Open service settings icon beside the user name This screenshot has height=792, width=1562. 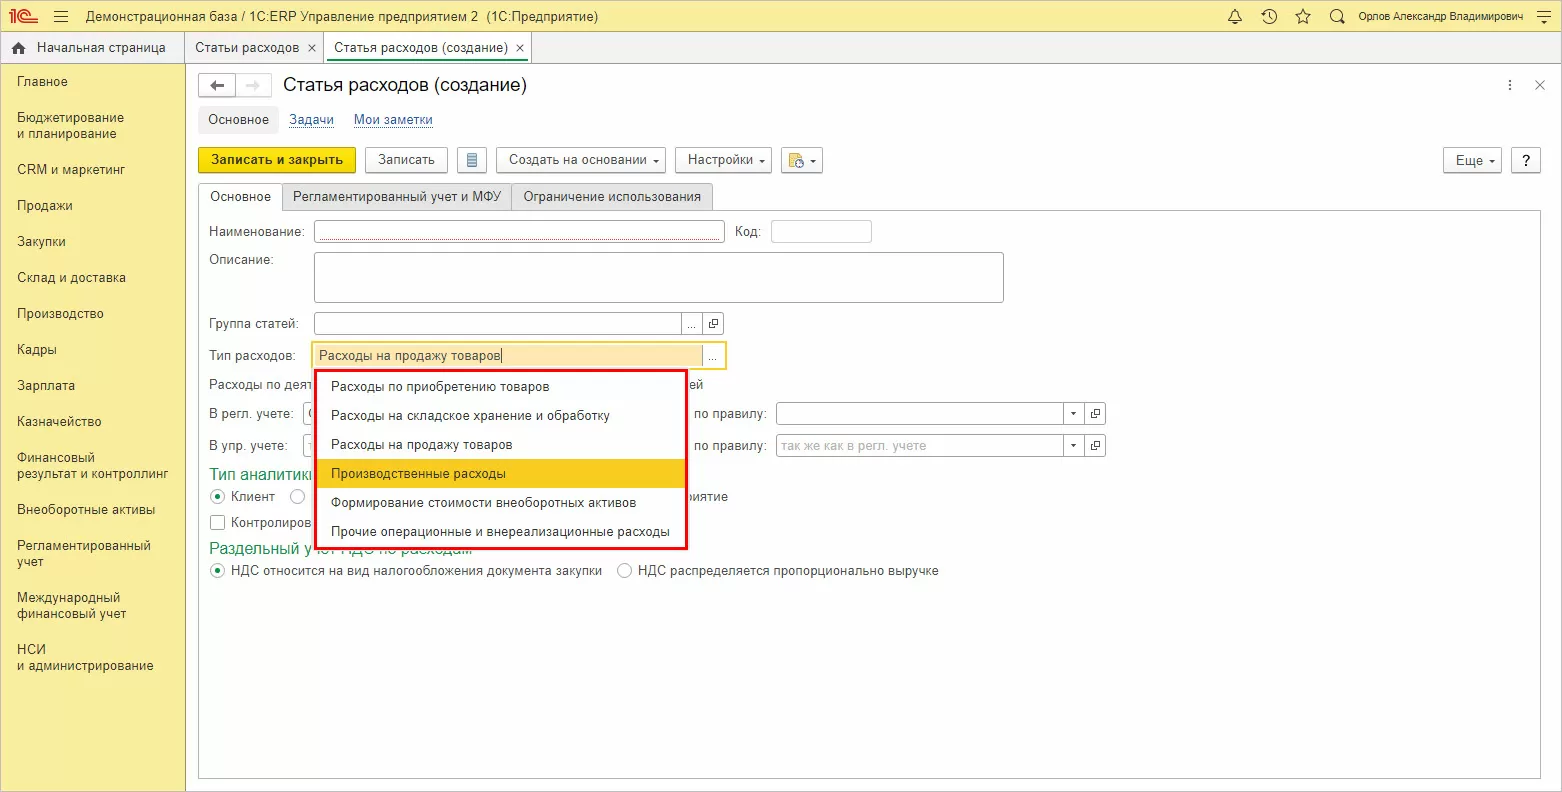[x=1543, y=17]
